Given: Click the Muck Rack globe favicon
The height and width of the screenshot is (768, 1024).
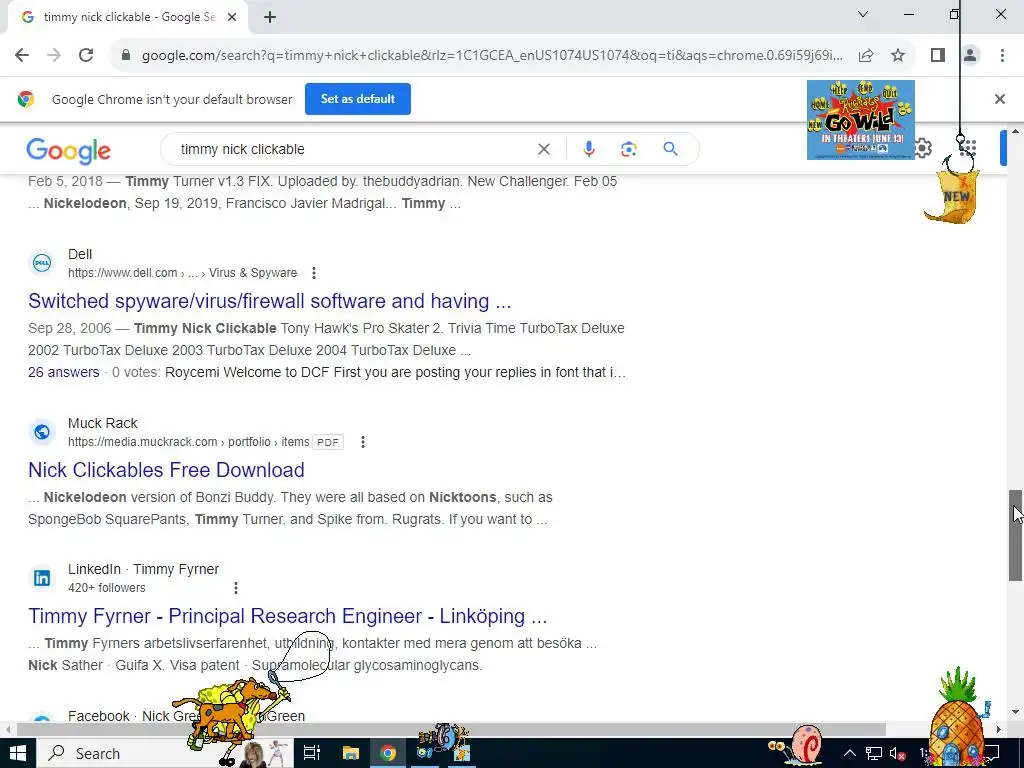Looking at the screenshot, I should (x=42, y=432).
